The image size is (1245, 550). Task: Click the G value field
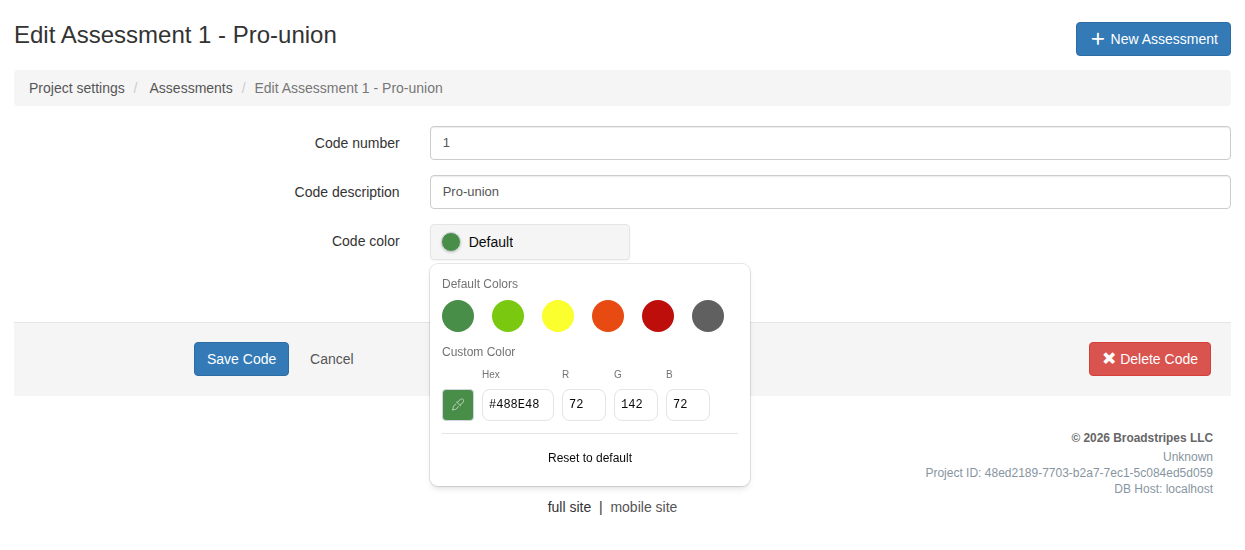coord(636,405)
